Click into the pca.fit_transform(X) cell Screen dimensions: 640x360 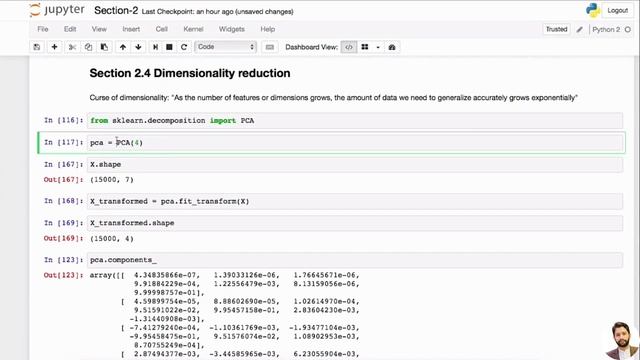[355, 201]
